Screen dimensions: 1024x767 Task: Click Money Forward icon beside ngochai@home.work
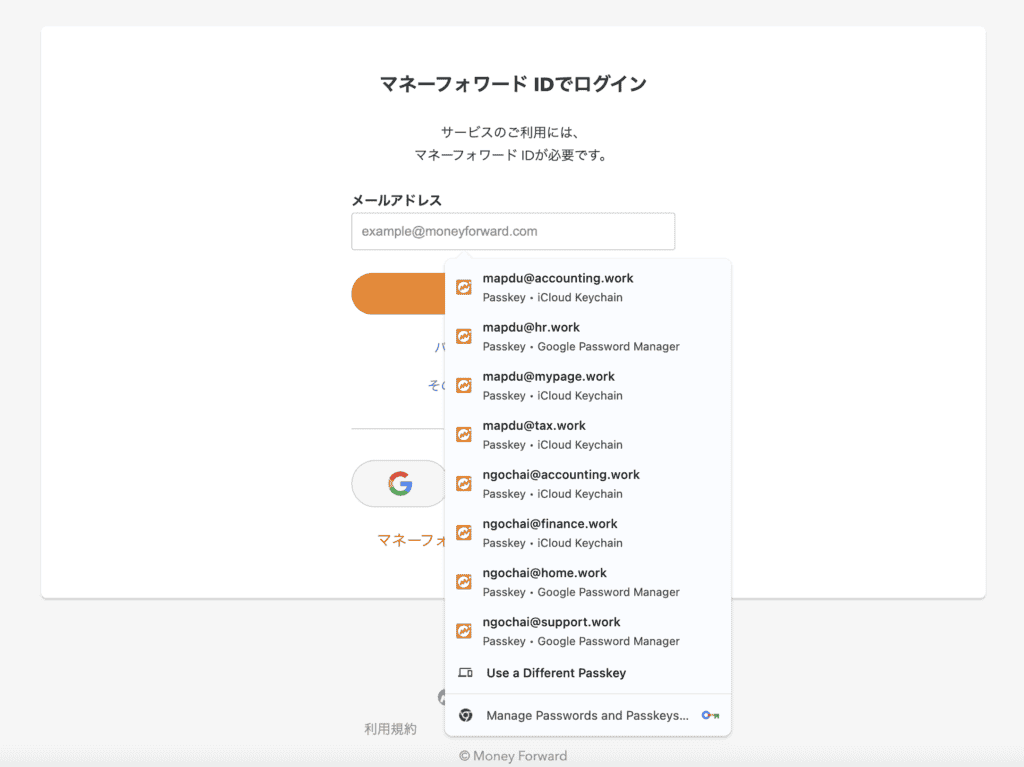(x=464, y=581)
